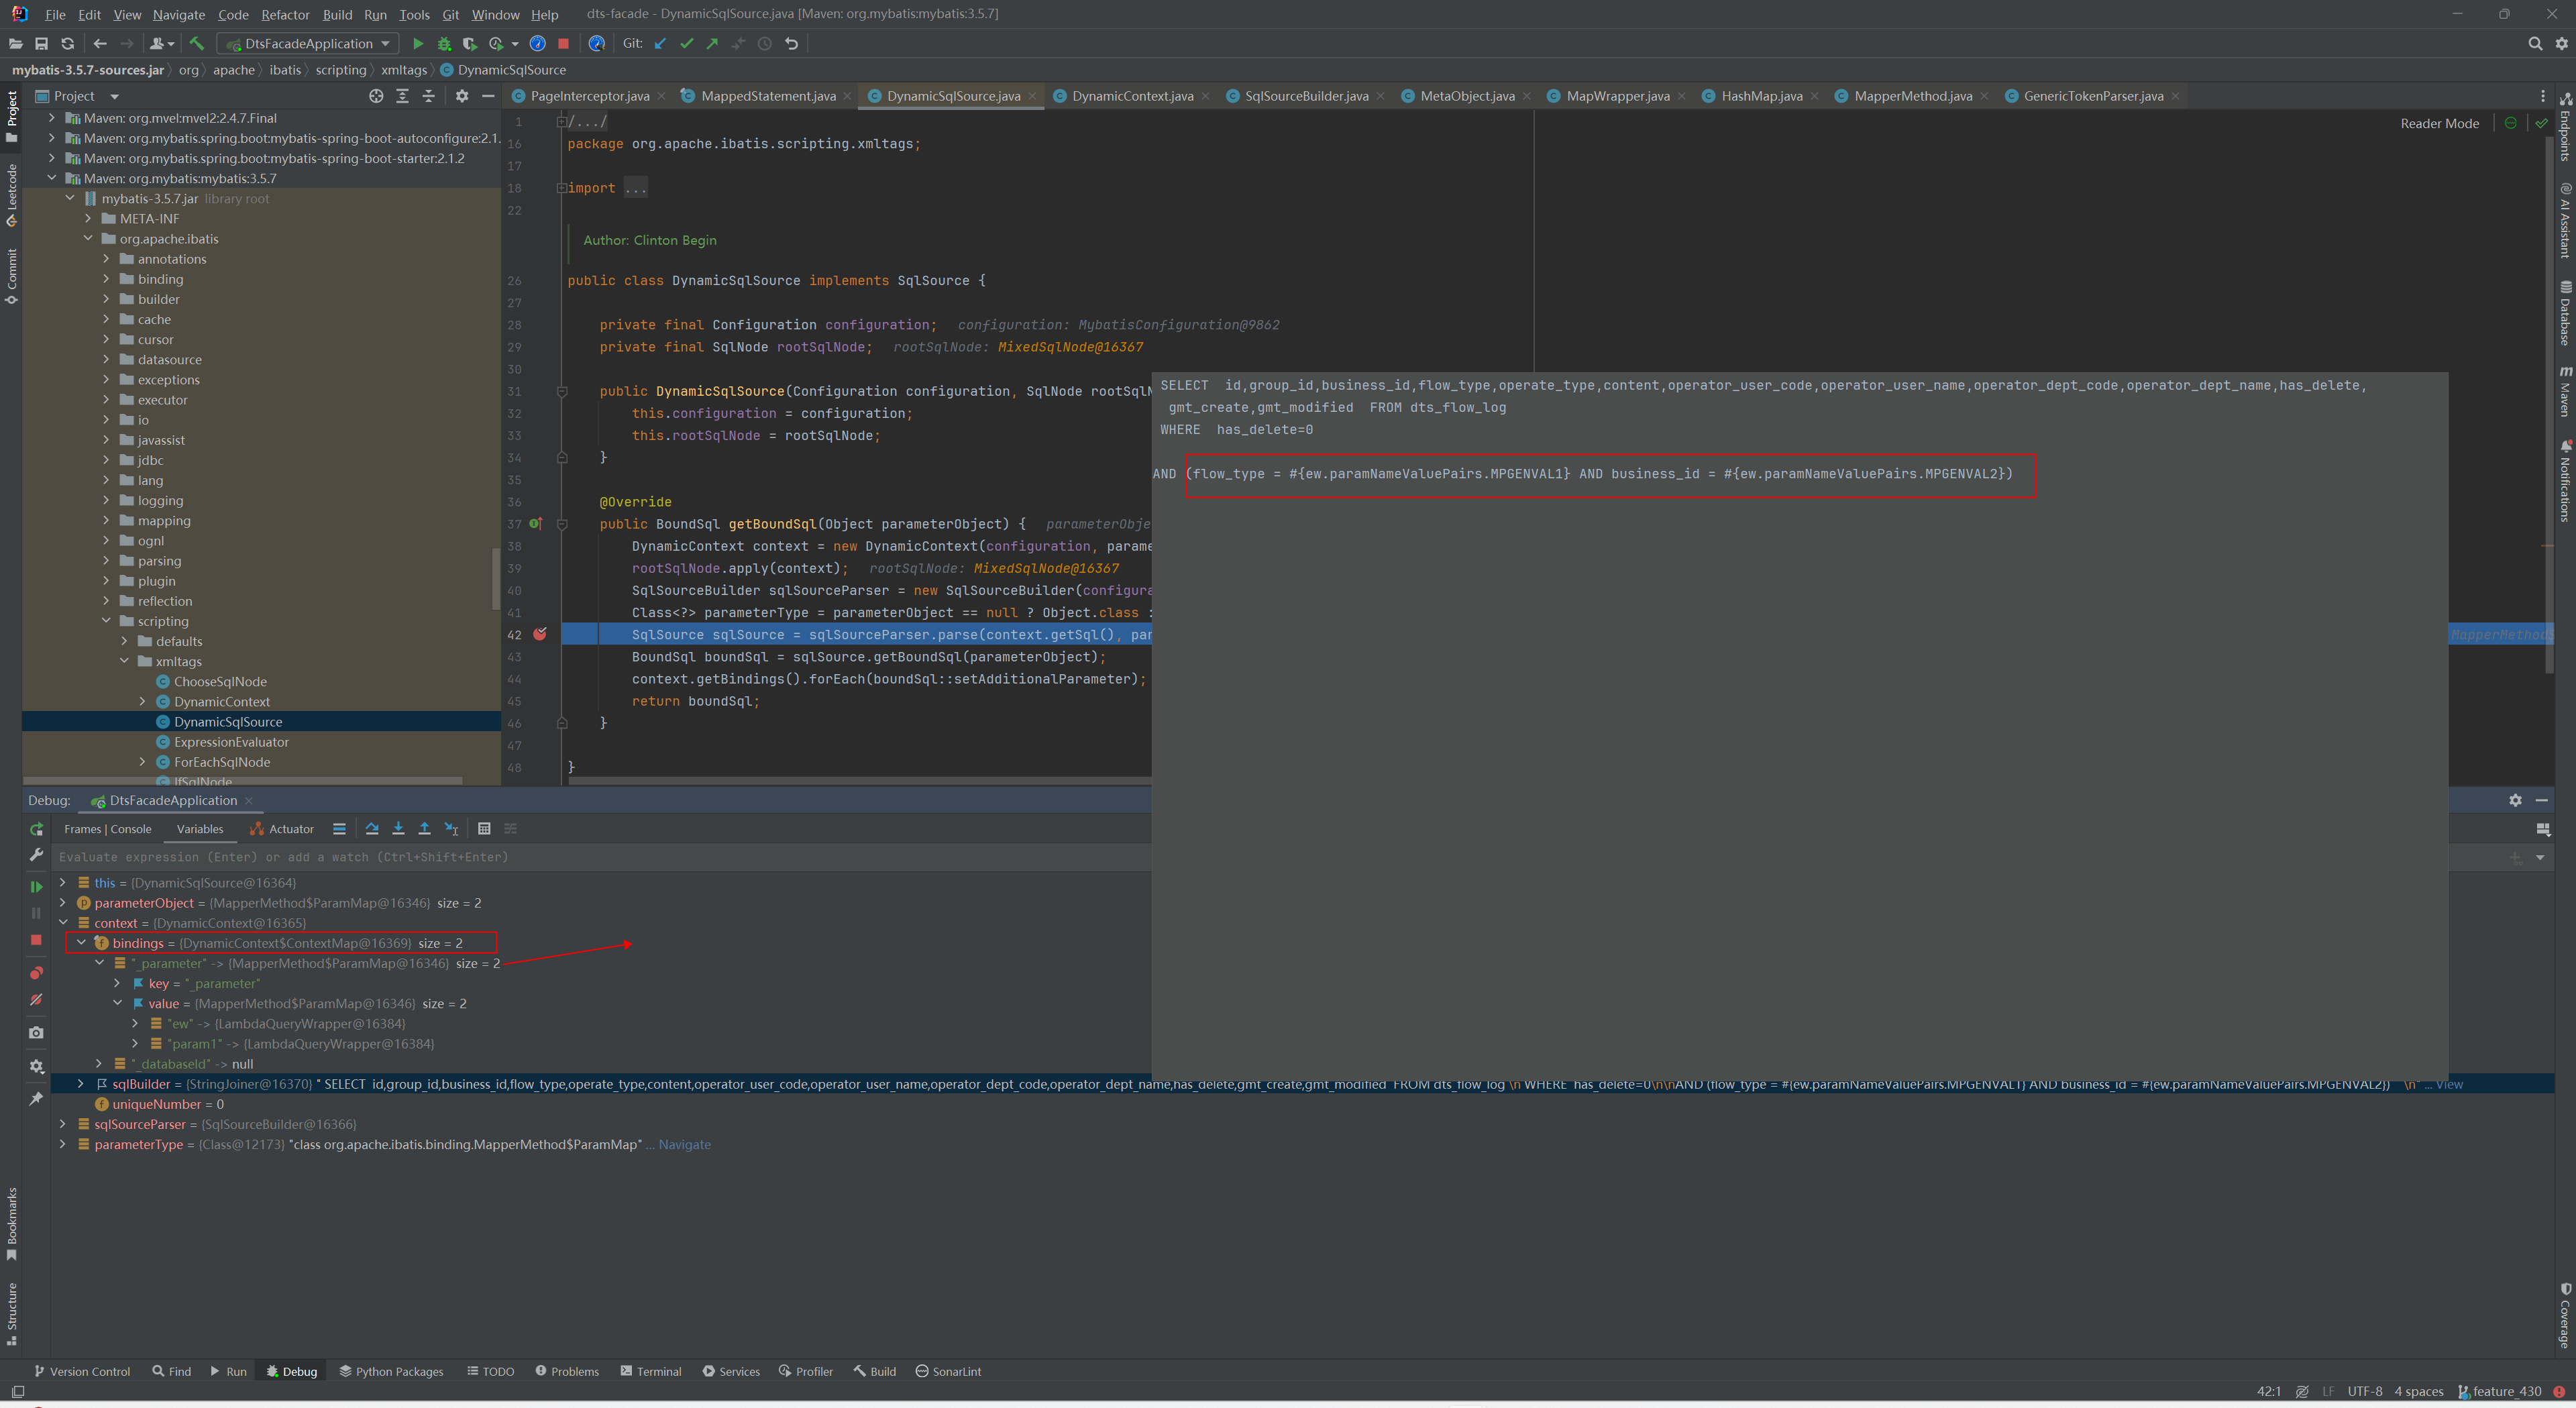Toggle breakpoint on line 42
This screenshot has width=2576, height=1408.
coord(540,634)
